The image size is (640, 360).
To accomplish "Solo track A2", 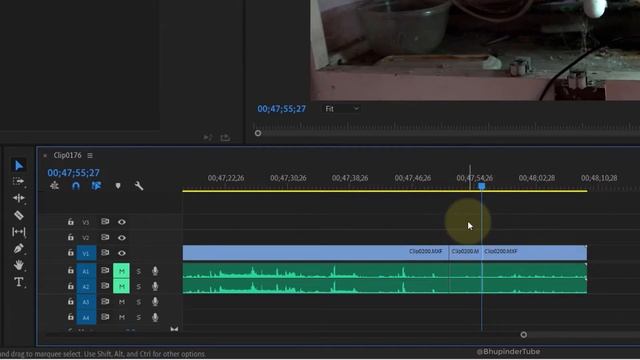I will tap(139, 287).
